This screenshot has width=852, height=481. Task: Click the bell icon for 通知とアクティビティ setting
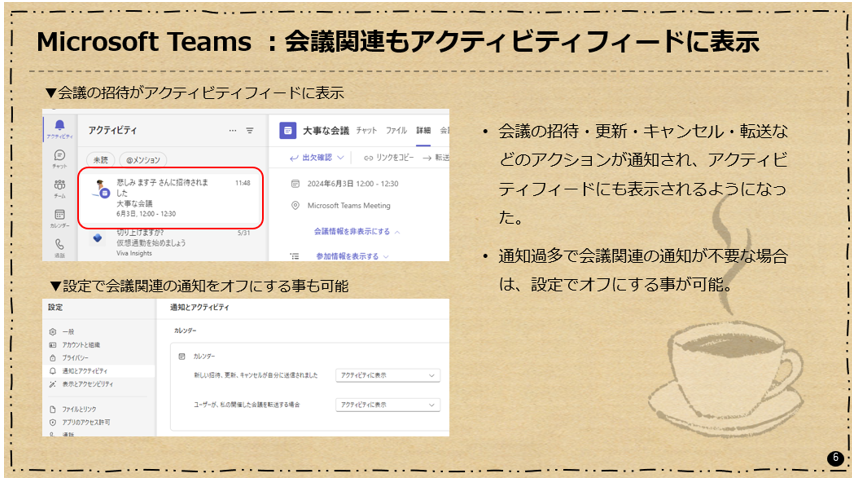coord(53,371)
